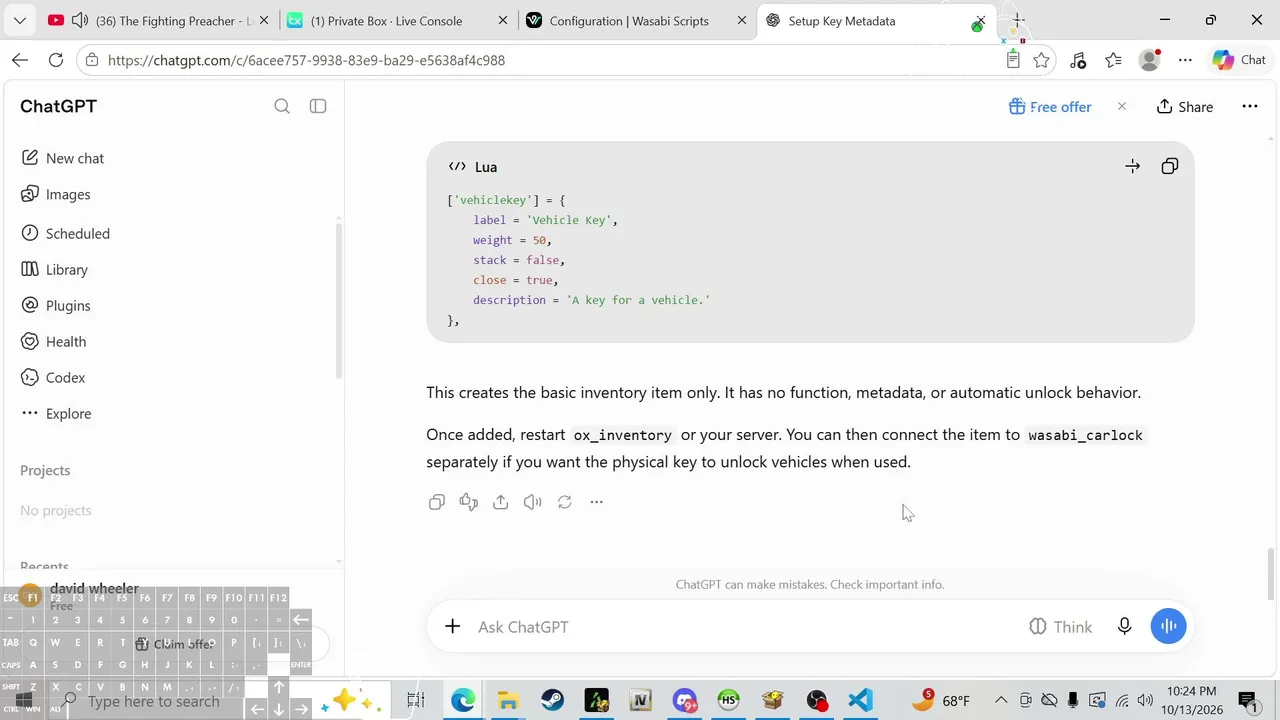Open more actions under the response
This screenshot has height=720, width=1280.
coord(597,502)
